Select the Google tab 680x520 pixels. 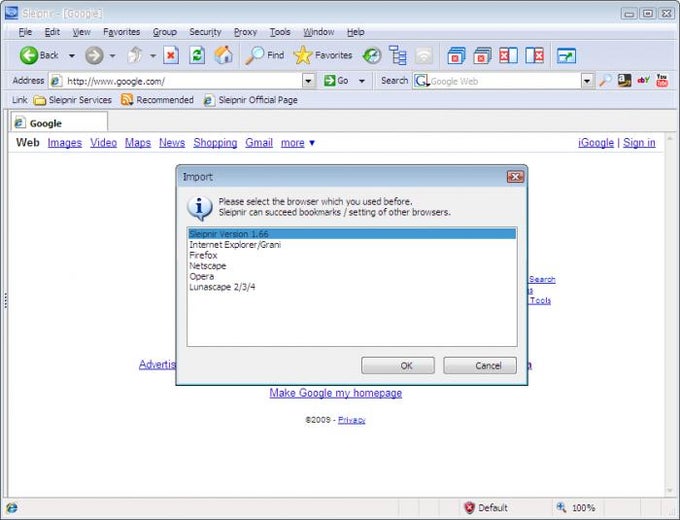[59, 123]
